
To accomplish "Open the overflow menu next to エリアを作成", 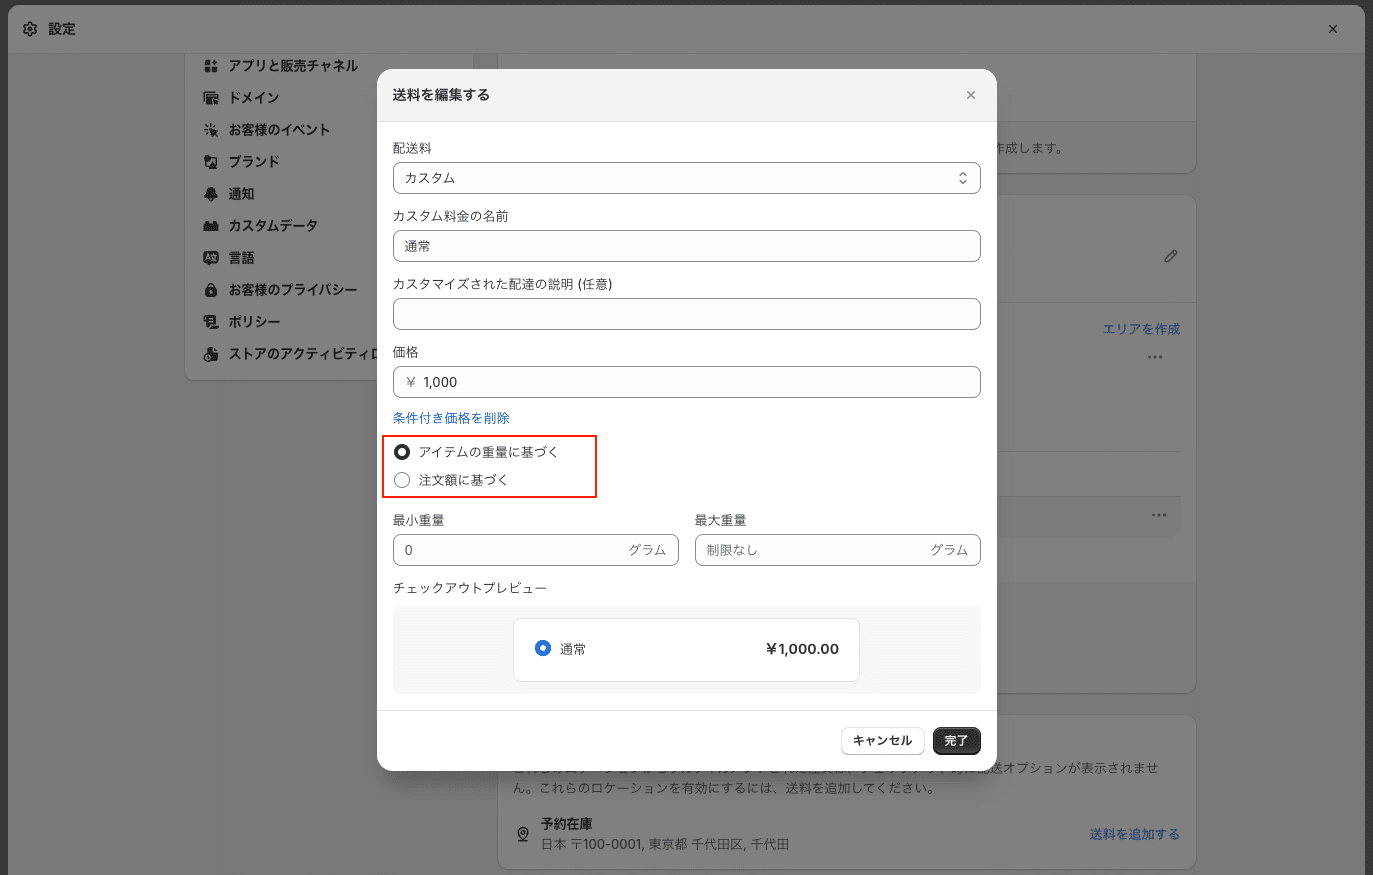I will (x=1156, y=356).
